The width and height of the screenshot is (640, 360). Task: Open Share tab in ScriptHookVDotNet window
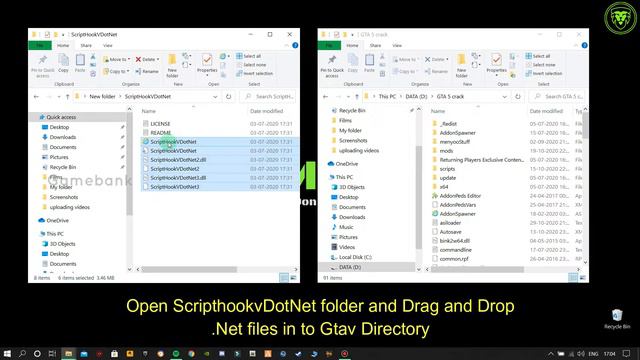pos(86,45)
